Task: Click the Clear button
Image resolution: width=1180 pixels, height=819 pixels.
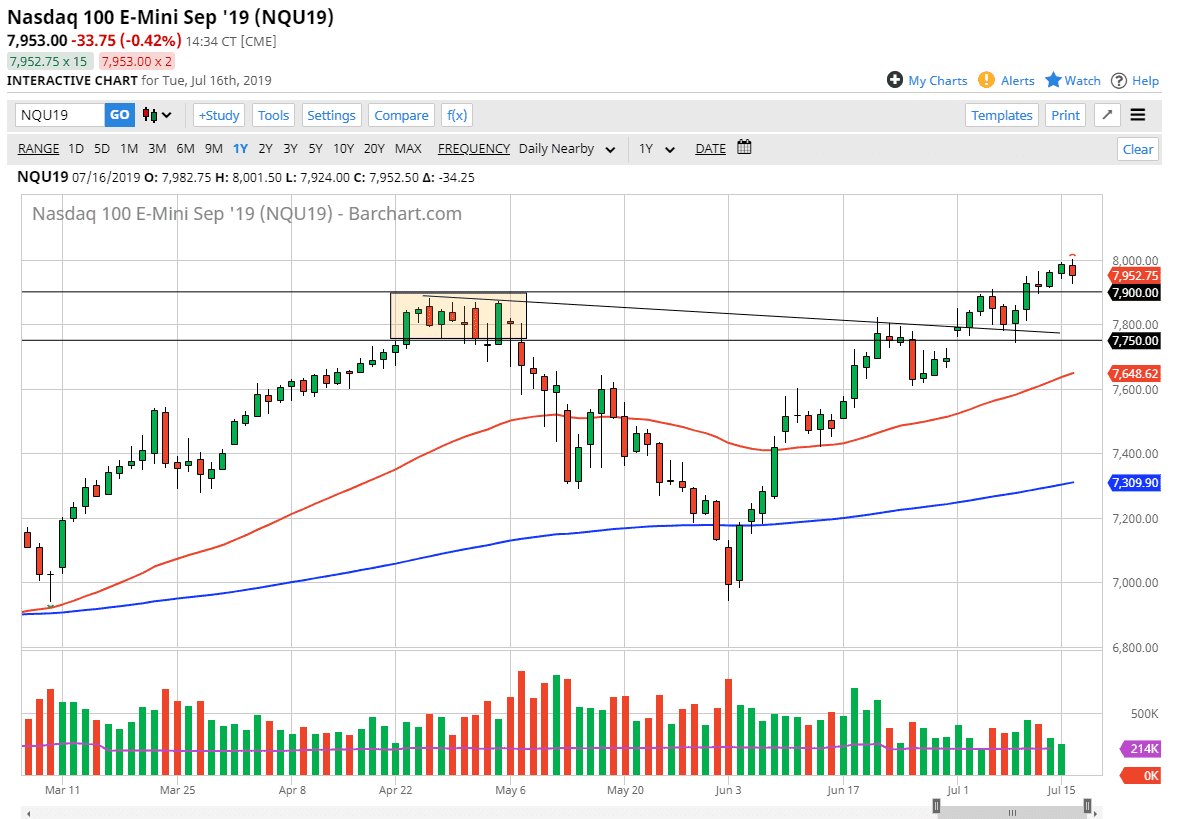Action: (x=1138, y=149)
